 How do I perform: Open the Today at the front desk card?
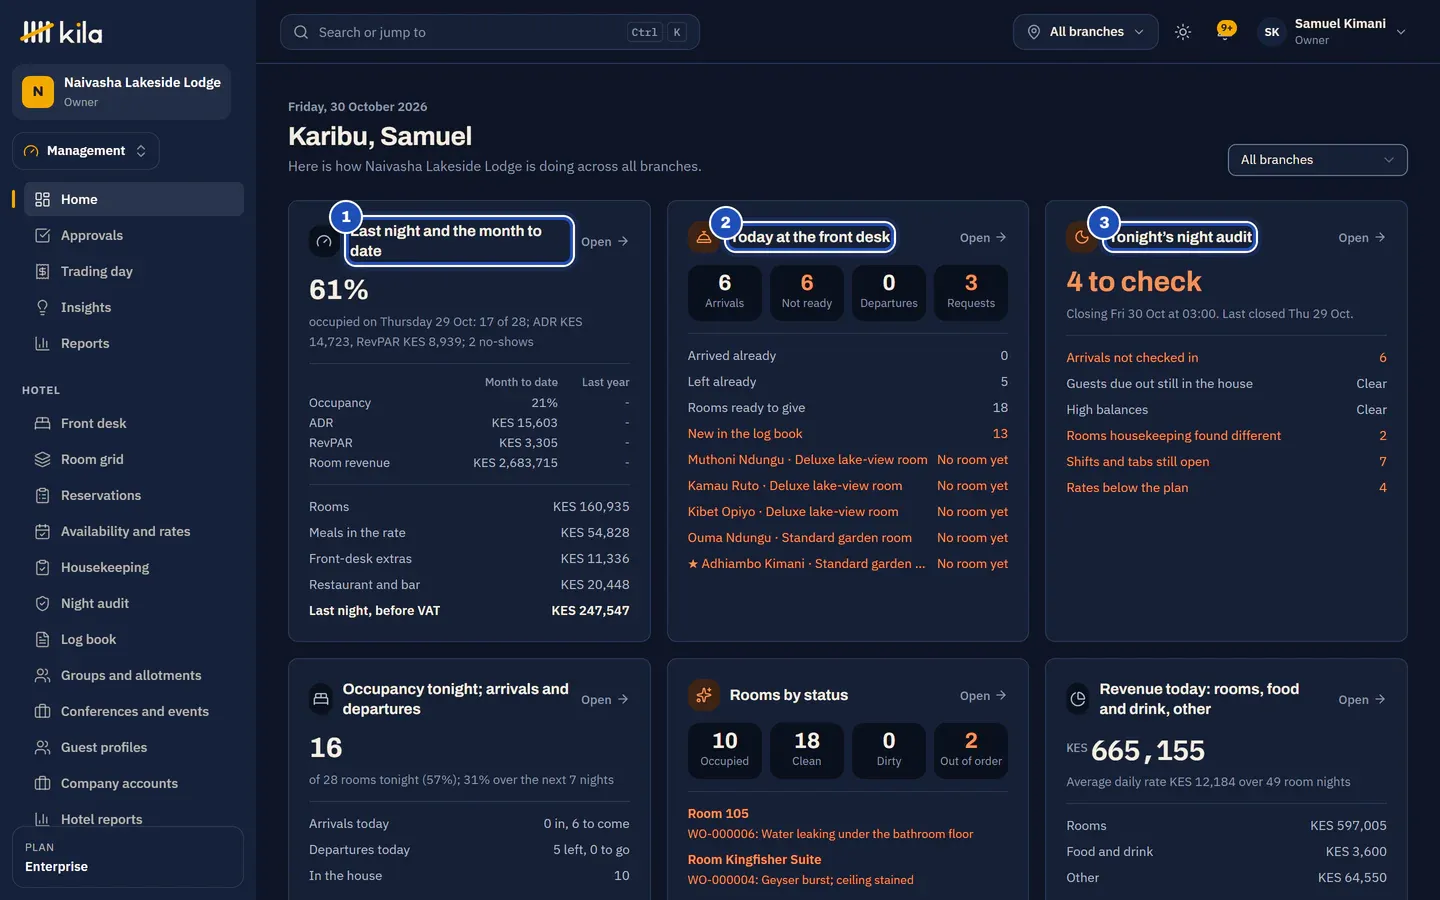coord(983,237)
